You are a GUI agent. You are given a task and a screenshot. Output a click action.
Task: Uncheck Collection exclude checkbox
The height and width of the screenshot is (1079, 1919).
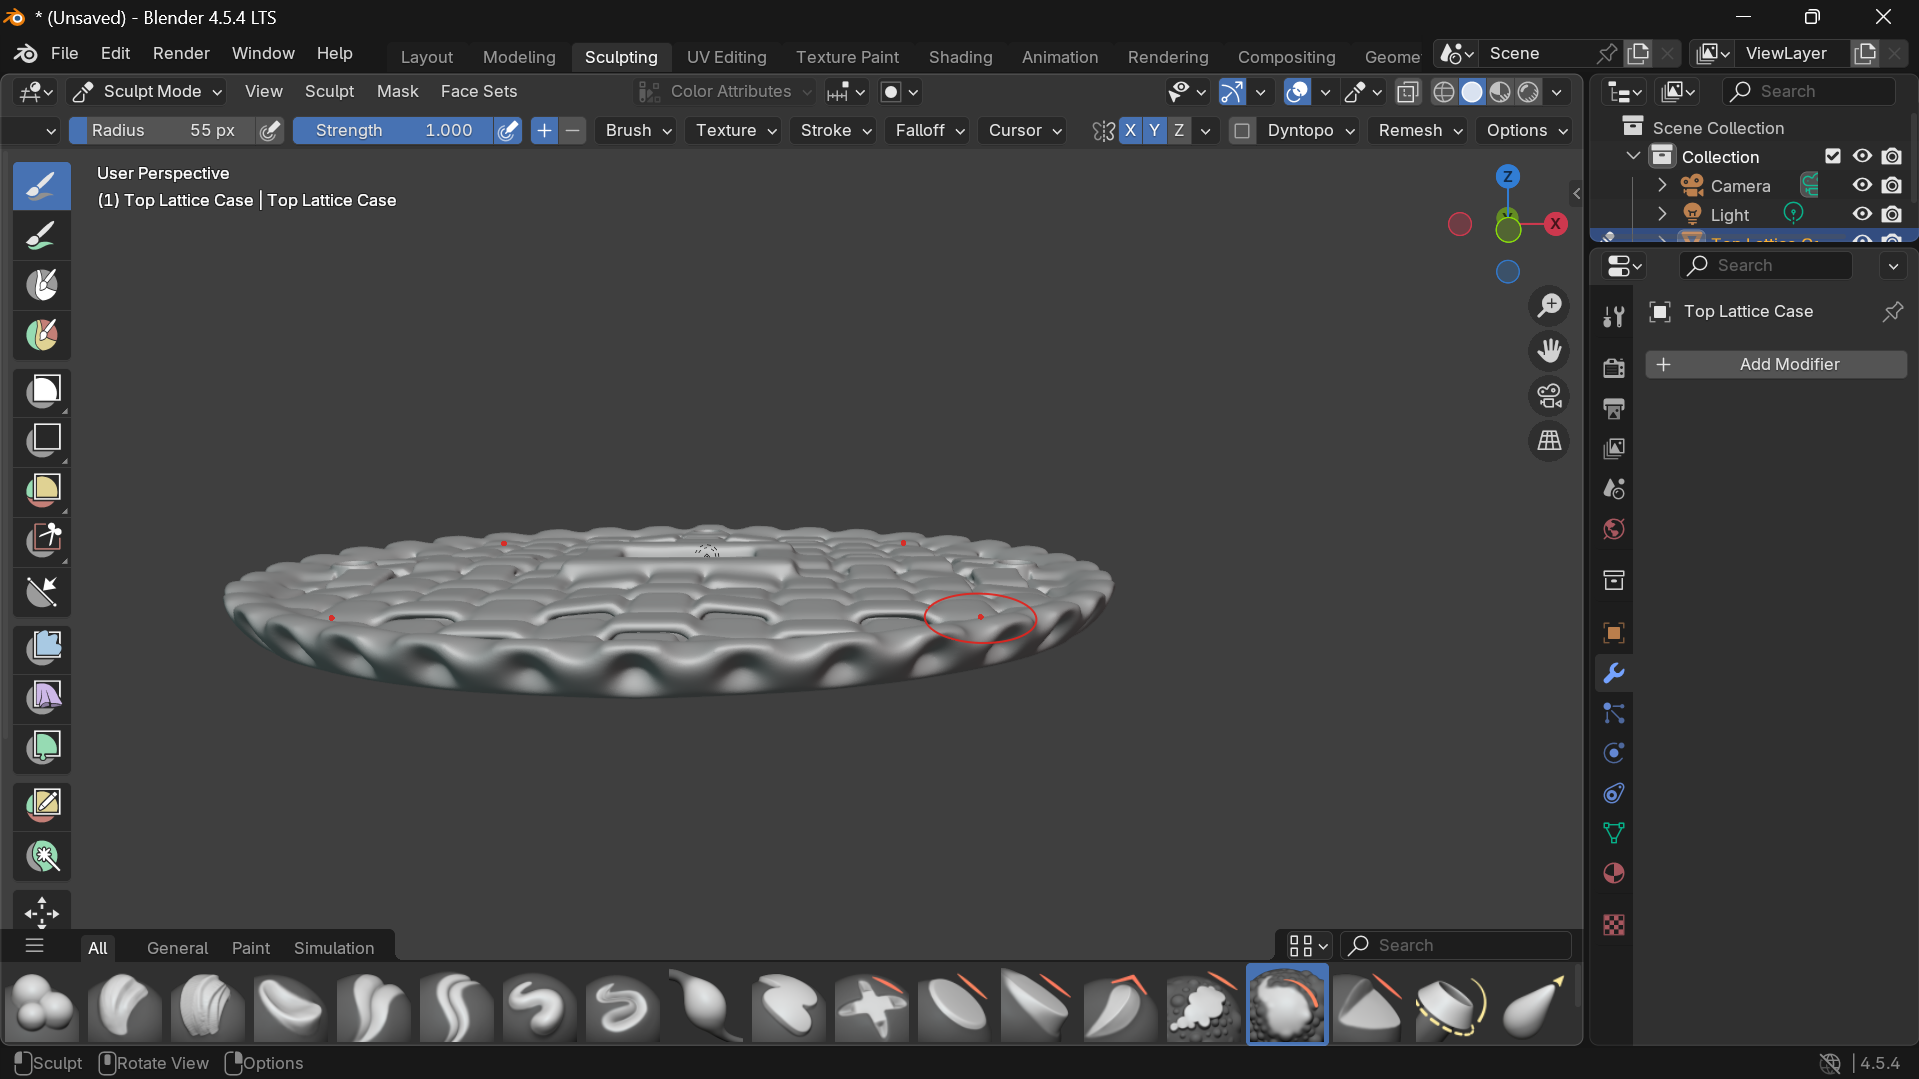pyautogui.click(x=1833, y=157)
